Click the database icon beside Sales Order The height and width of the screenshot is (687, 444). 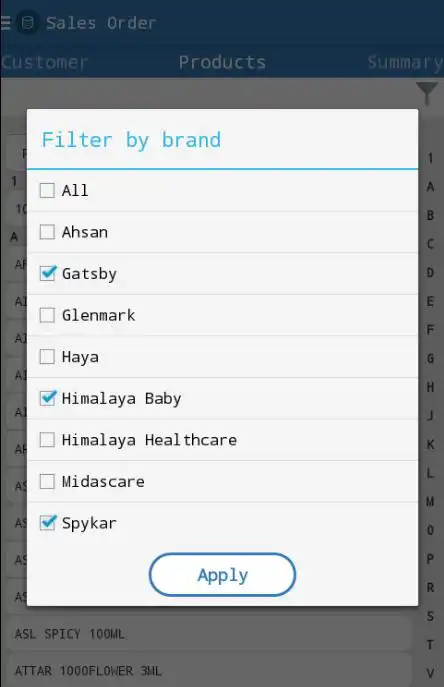pos(28,23)
